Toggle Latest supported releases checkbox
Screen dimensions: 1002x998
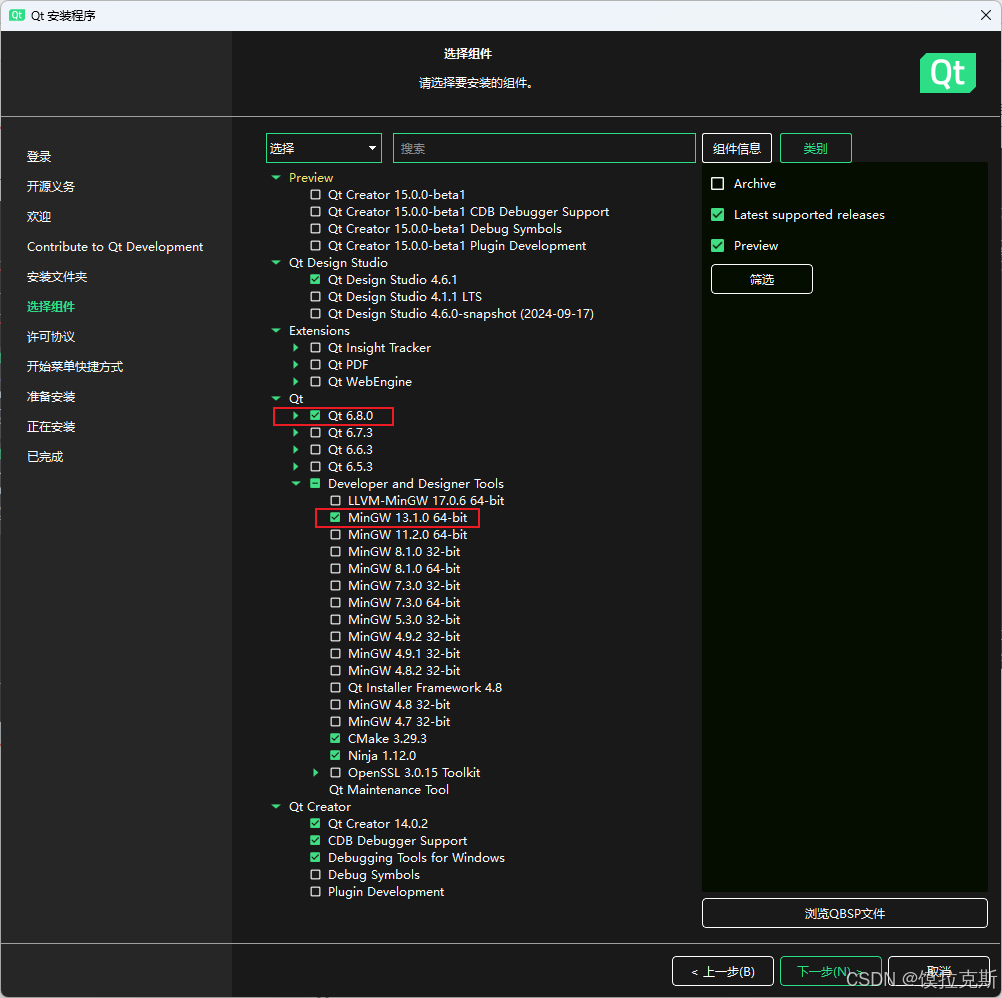(x=718, y=215)
